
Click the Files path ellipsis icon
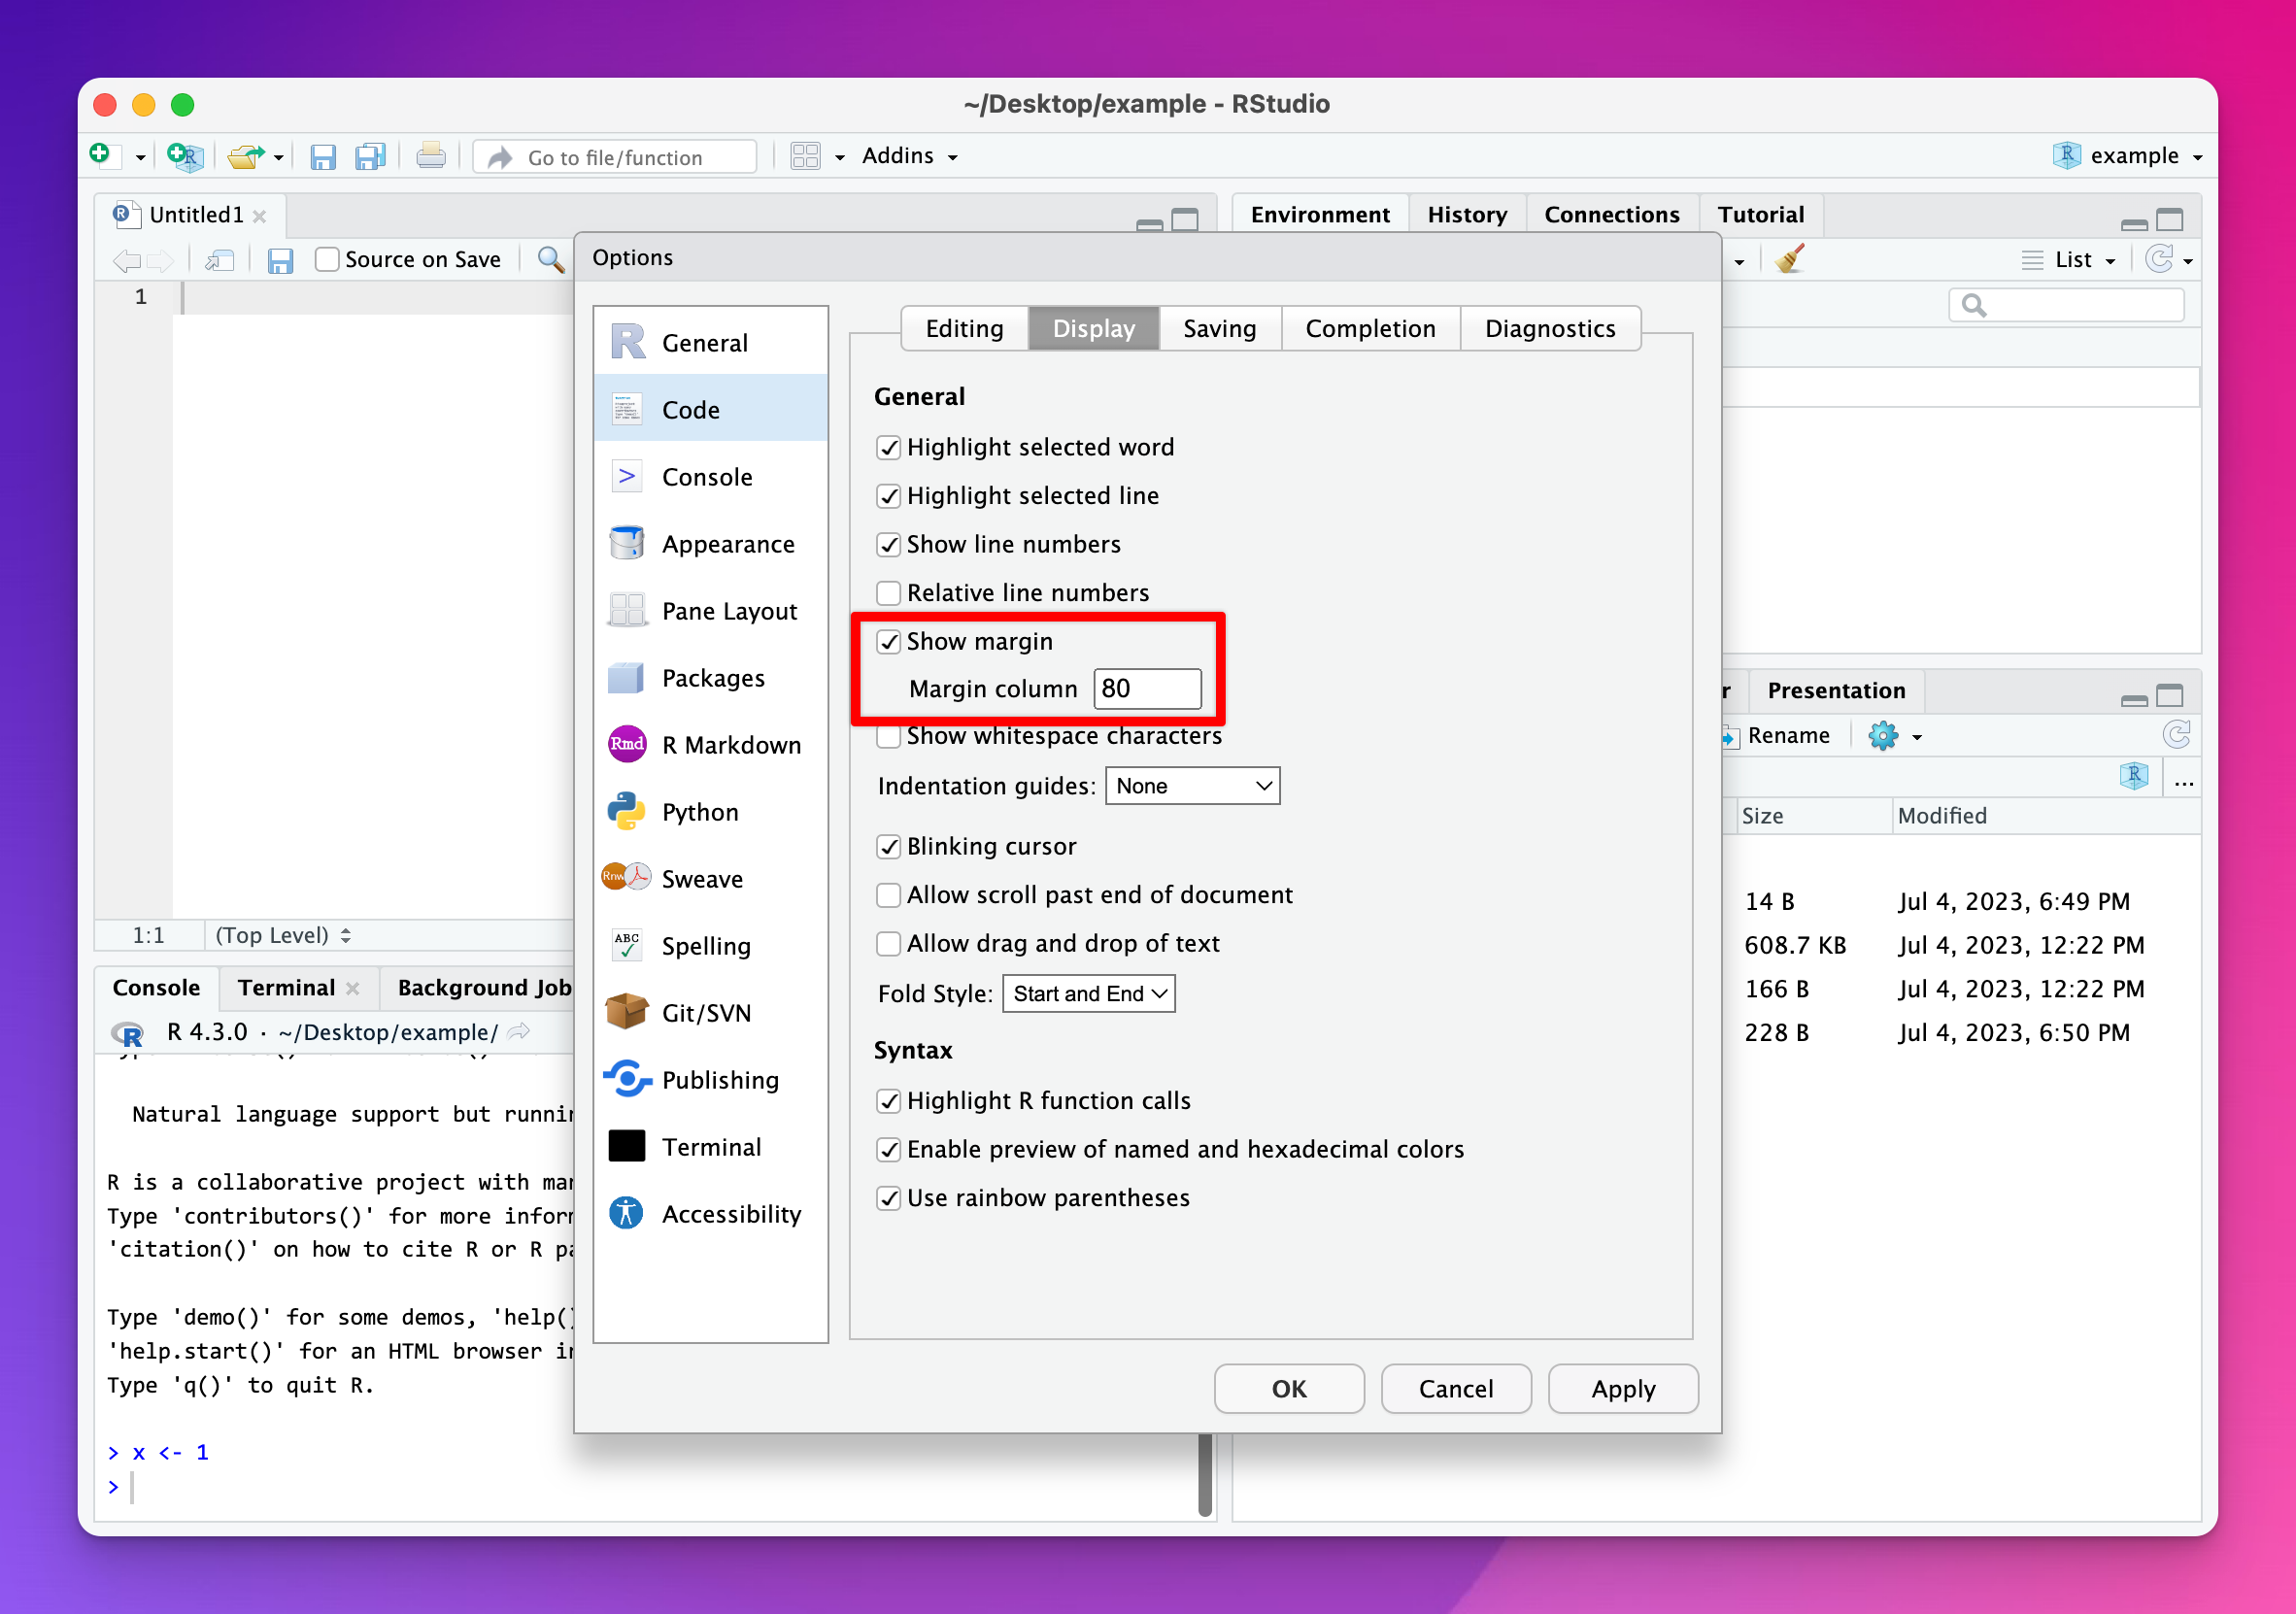(x=2184, y=782)
